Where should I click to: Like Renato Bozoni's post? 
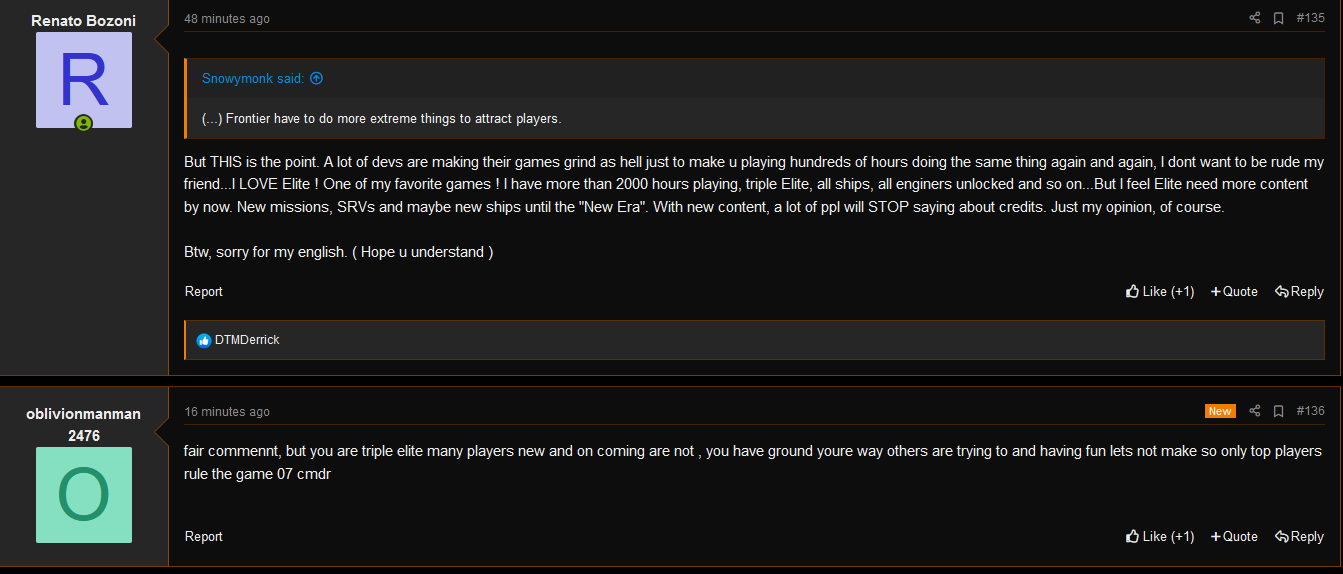(x=1160, y=292)
